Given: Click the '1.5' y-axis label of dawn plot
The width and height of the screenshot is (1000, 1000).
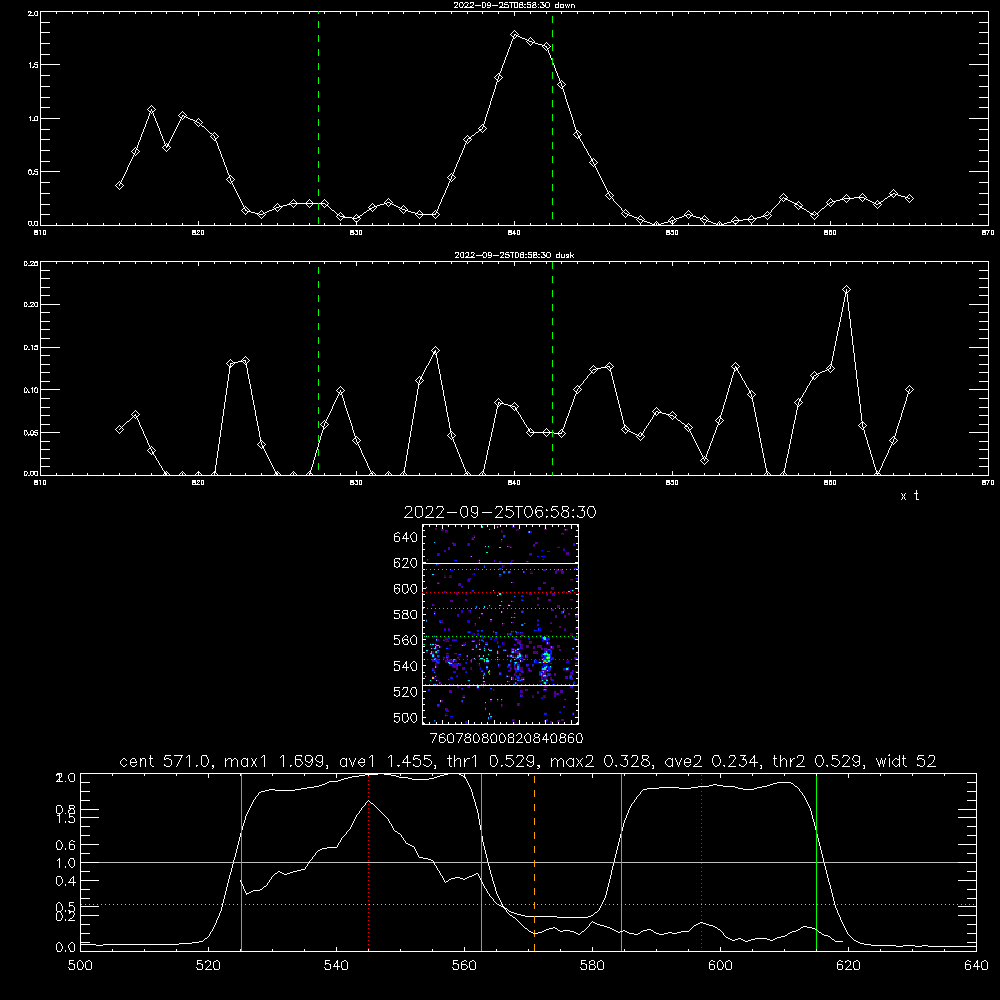Looking at the screenshot, I should 34,66.
